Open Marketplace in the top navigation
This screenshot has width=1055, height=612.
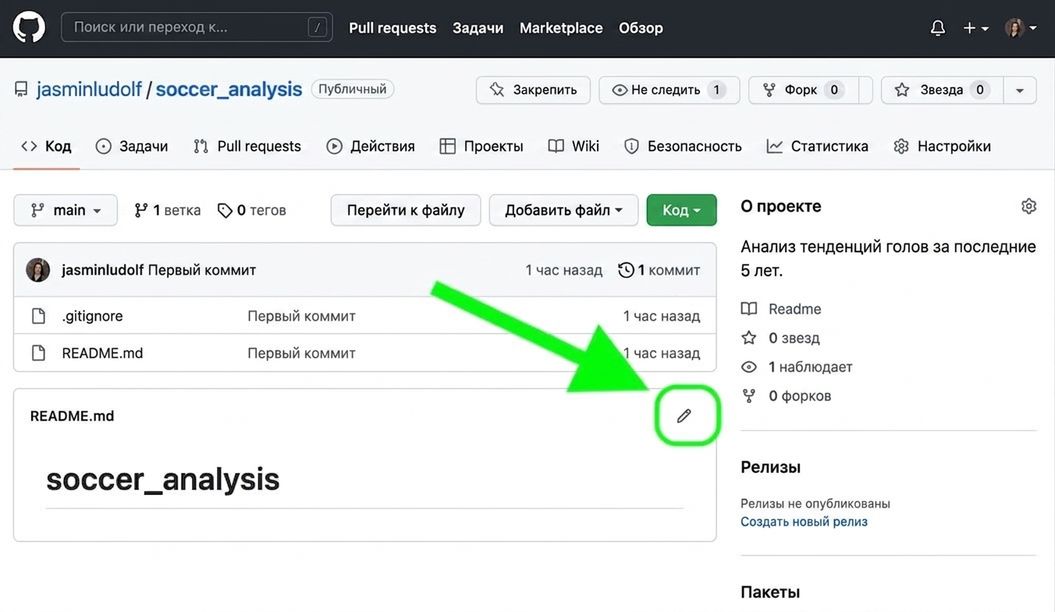561,28
